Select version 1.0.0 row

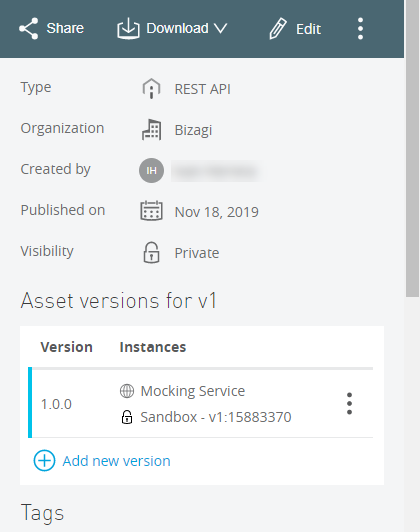201,403
